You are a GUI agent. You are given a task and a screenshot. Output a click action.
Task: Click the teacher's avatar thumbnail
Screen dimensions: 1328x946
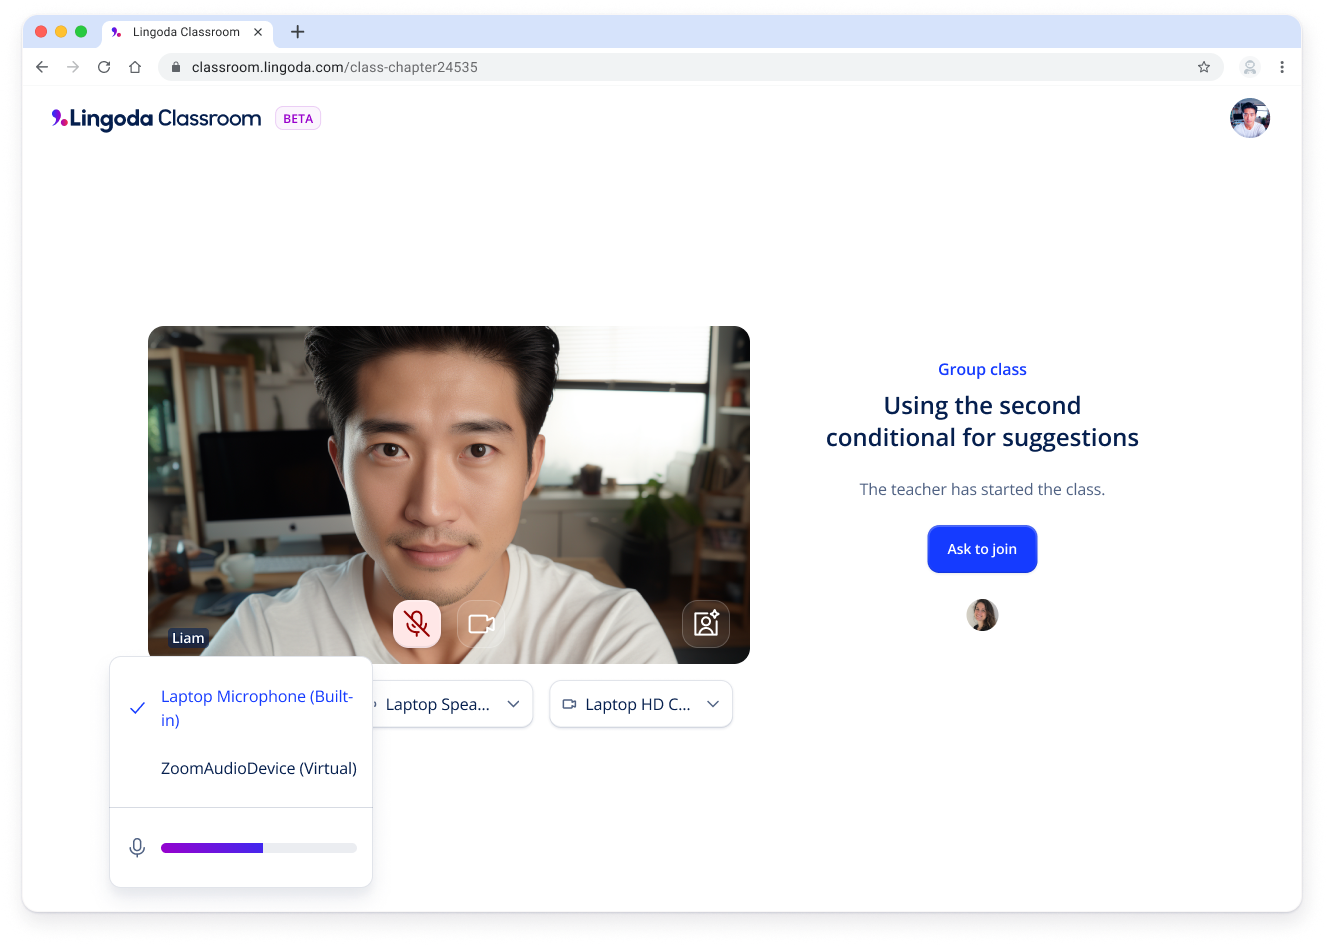(982, 615)
